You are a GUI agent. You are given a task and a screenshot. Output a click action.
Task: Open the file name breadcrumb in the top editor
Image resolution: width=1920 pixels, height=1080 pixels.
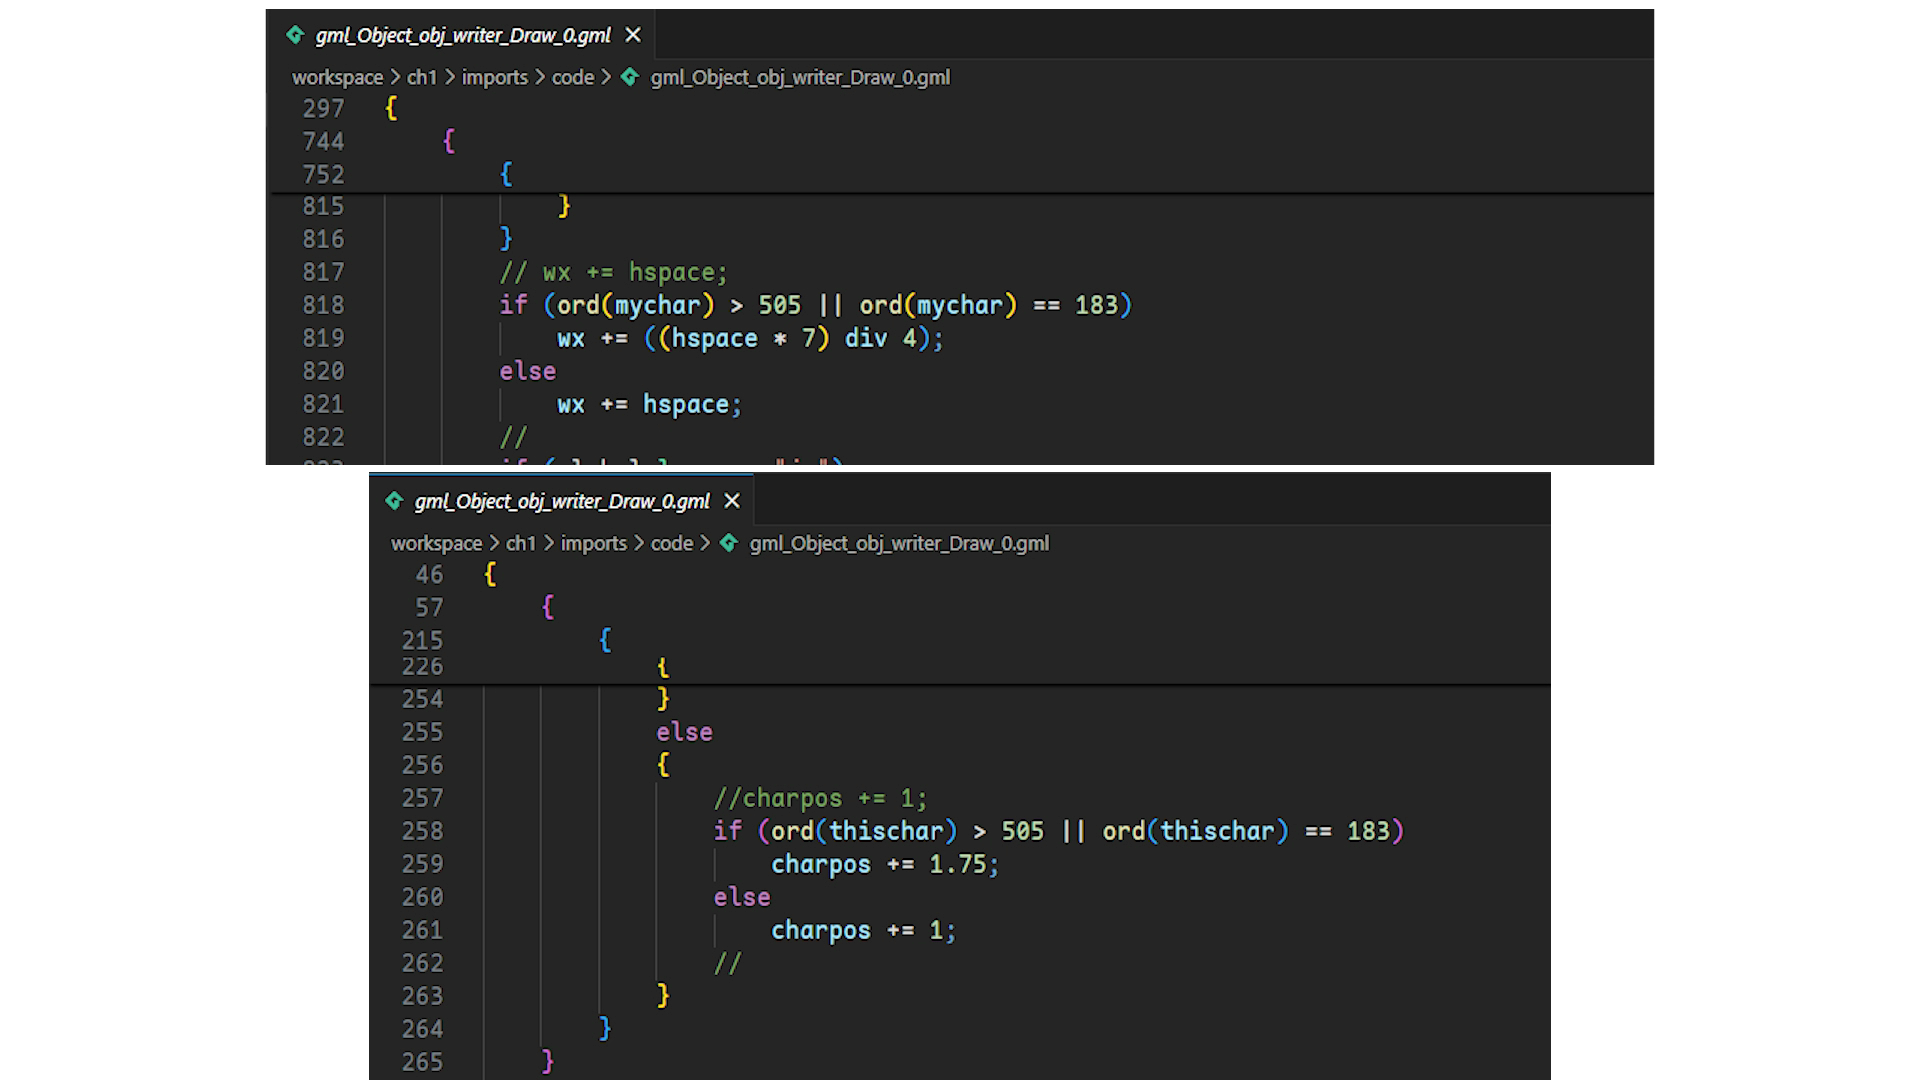[800, 77]
